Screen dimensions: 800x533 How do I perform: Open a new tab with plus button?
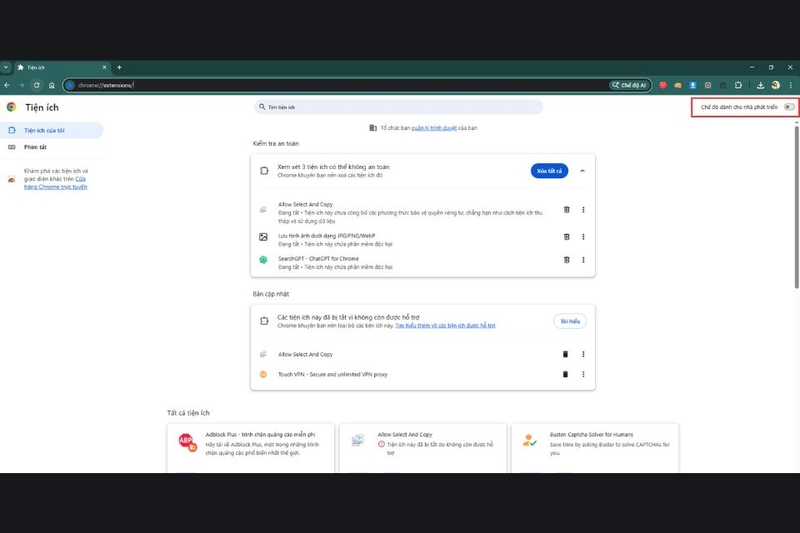pyautogui.click(x=119, y=67)
